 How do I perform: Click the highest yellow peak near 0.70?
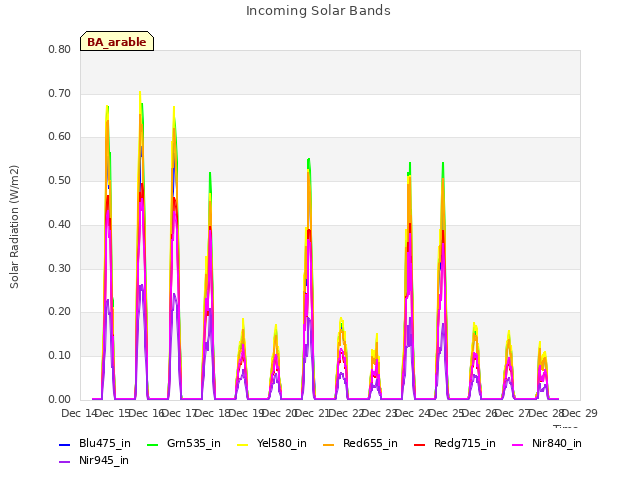[x=140, y=92]
